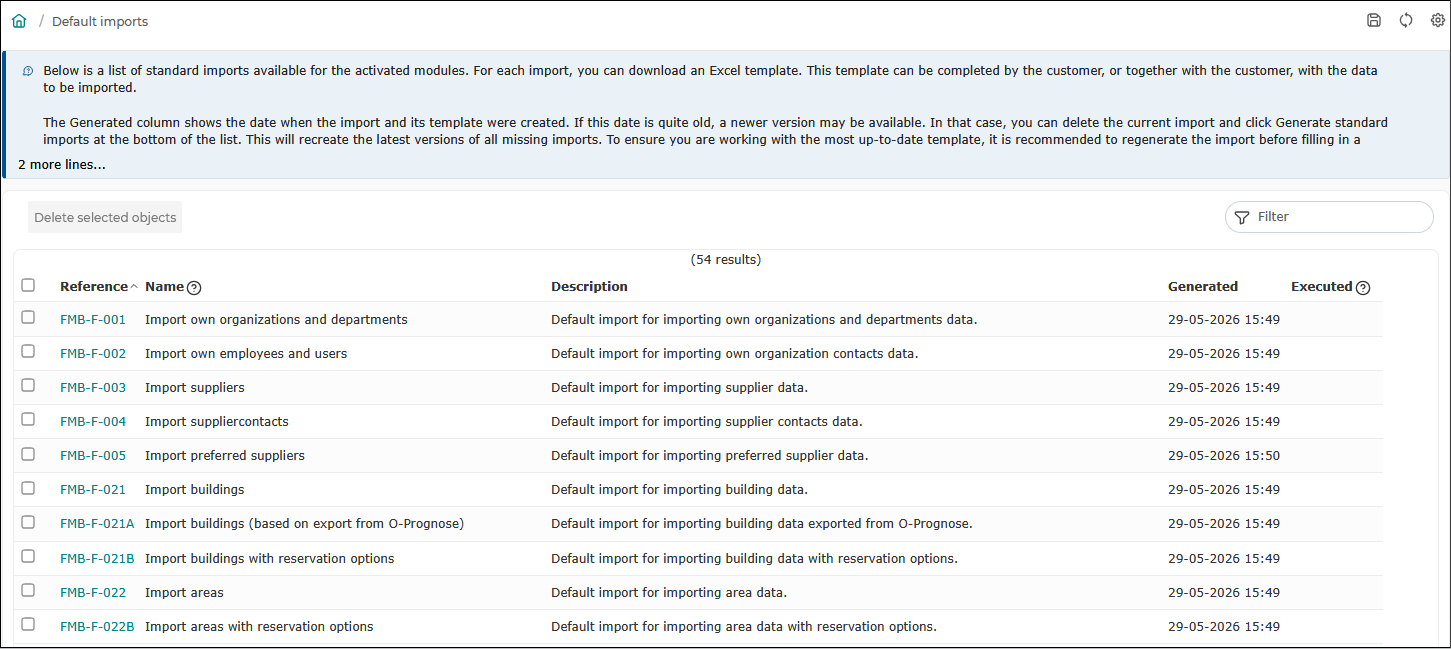Viewport: 1451px width, 649px height.
Task: Click the '29-05-2026 15:50' generated date
Action: [x=1224, y=456]
